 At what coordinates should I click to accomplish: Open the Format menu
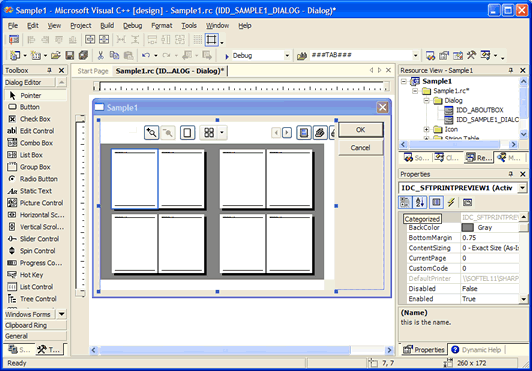tap(162, 25)
